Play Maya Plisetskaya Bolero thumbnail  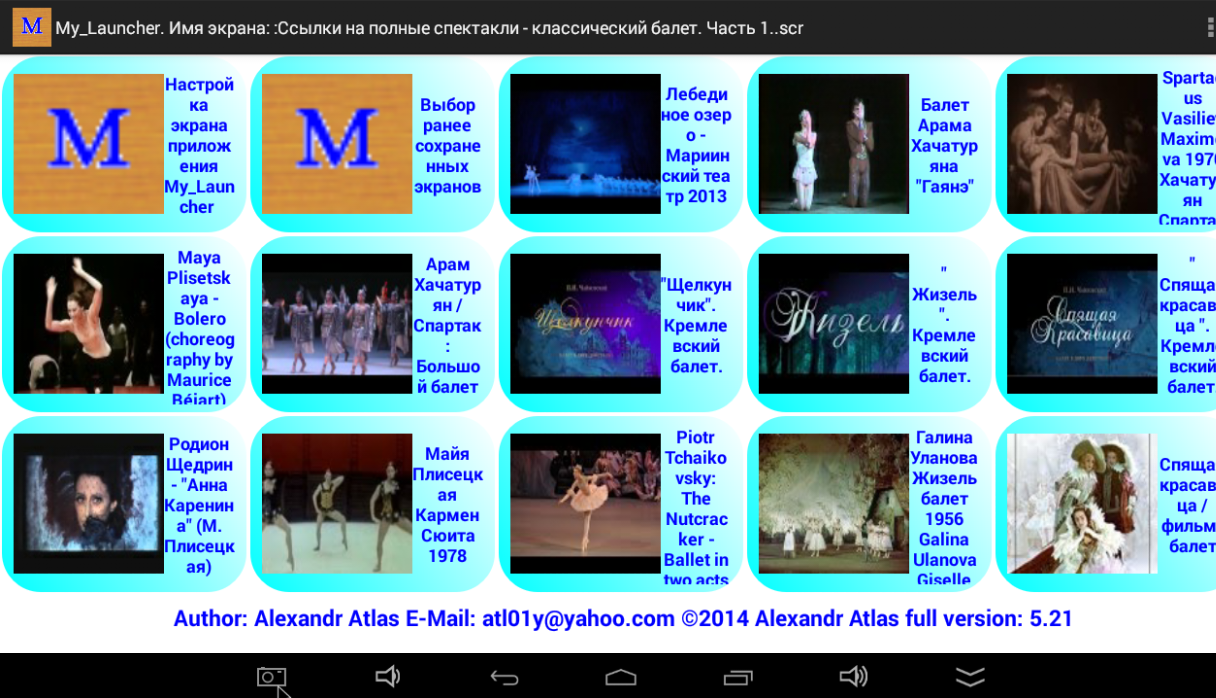coord(88,323)
